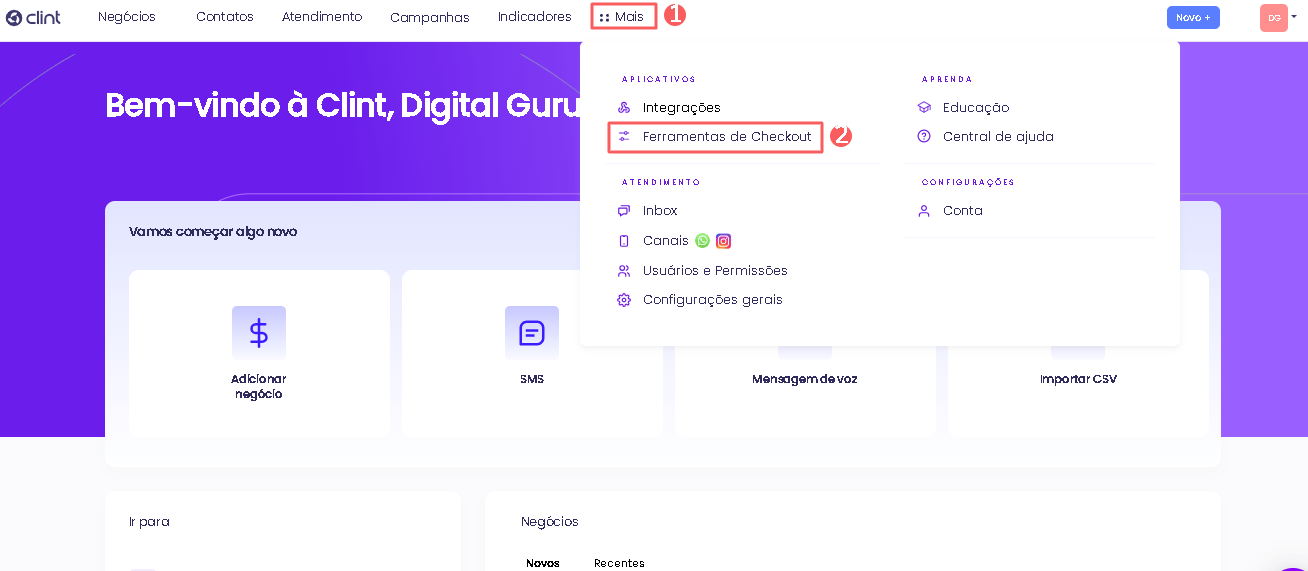Screen dimensions: 1308x571
Task: Click the Instagram icon next to Canais
Action: (x=724, y=241)
